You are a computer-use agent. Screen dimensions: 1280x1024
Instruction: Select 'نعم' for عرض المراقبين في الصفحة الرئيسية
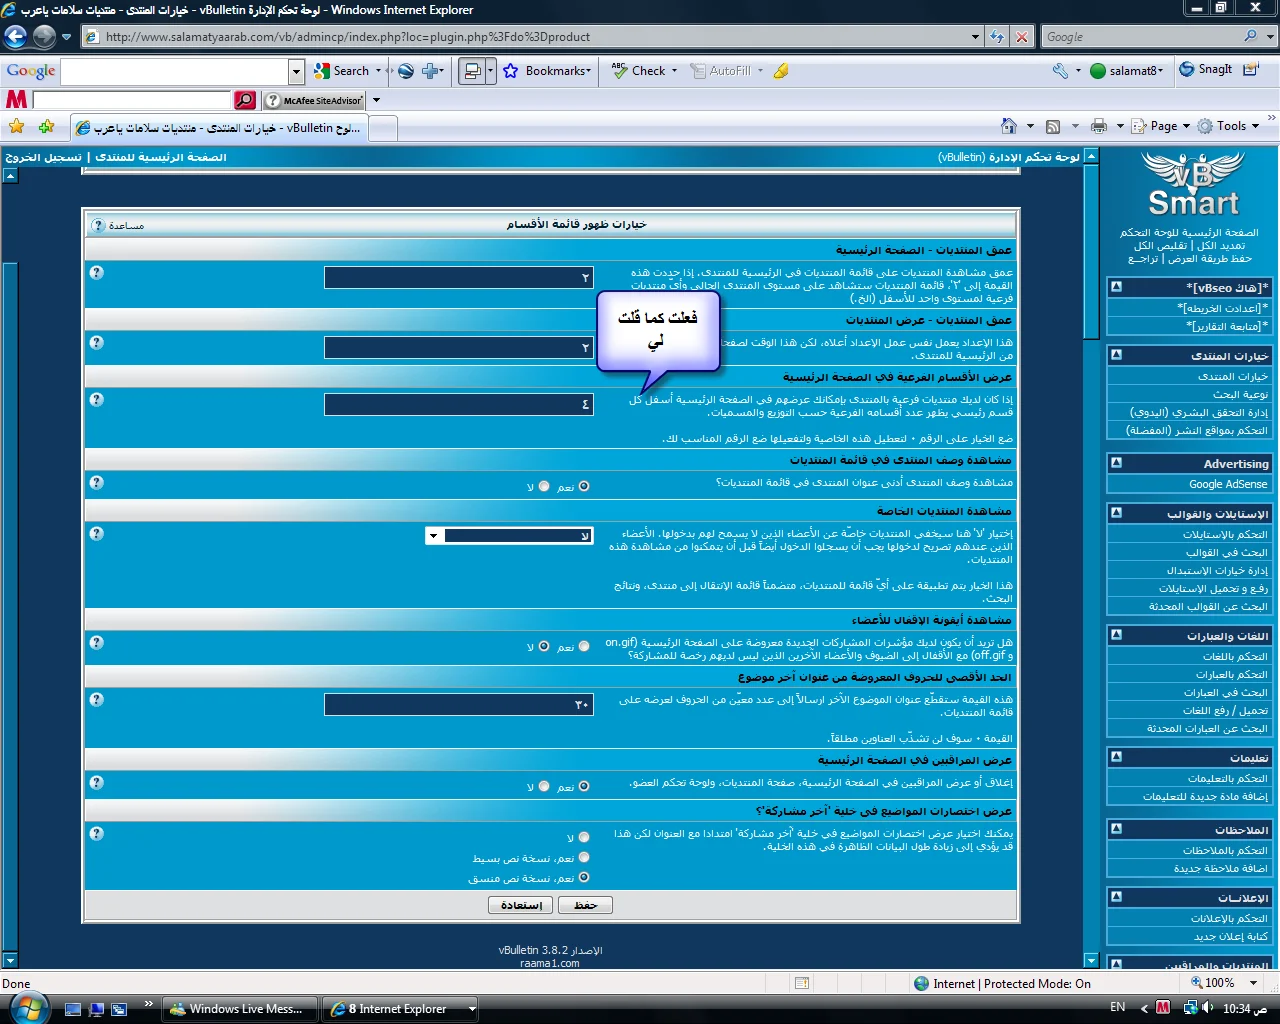point(584,787)
